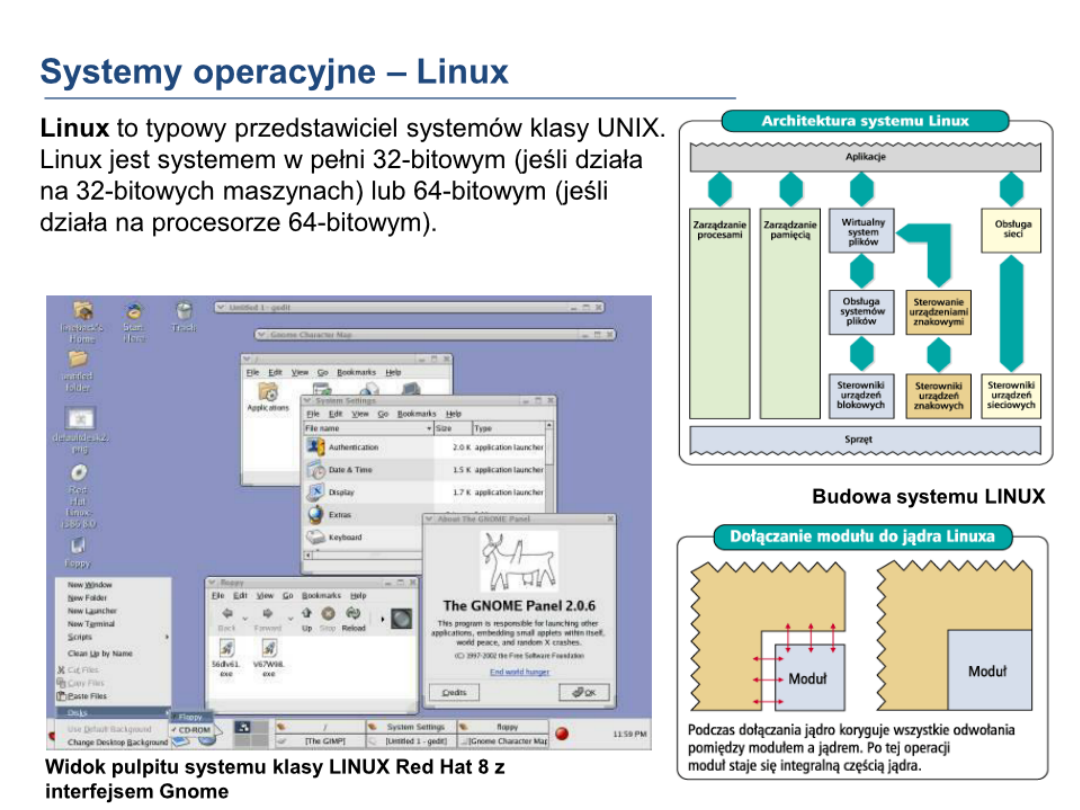Click the Floppy desktop icon

79,546
